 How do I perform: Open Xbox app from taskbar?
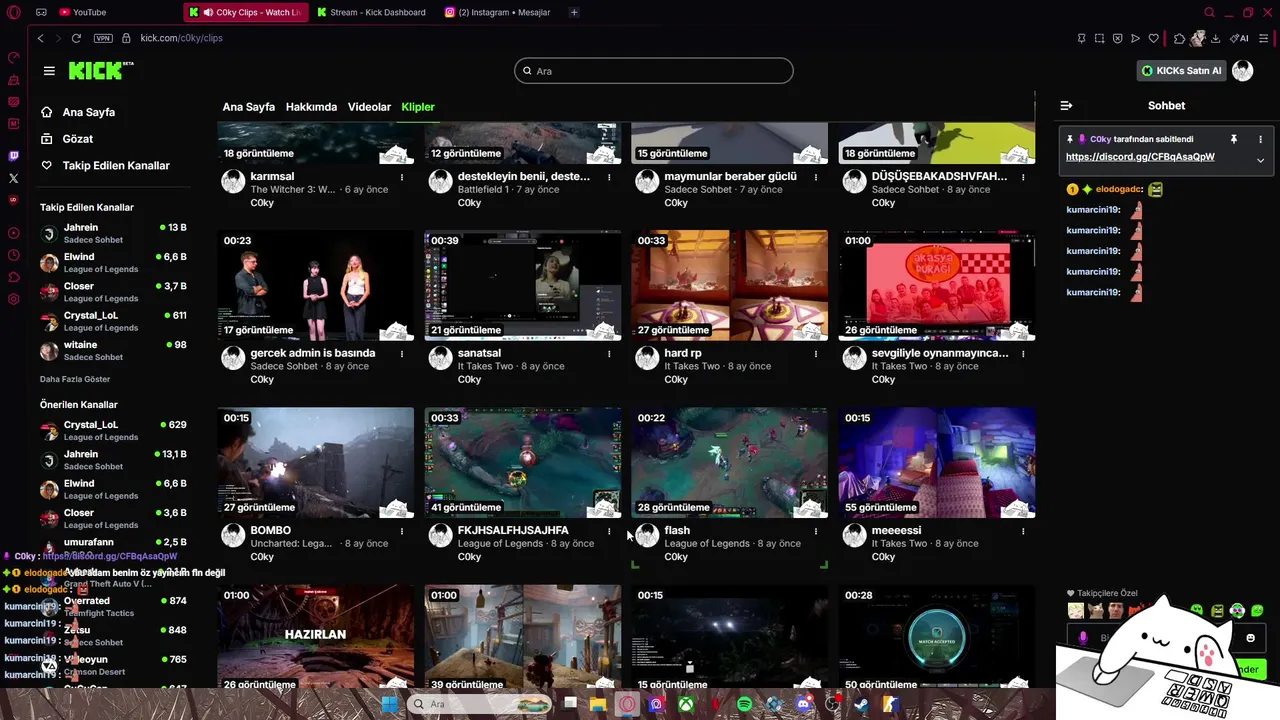686,704
